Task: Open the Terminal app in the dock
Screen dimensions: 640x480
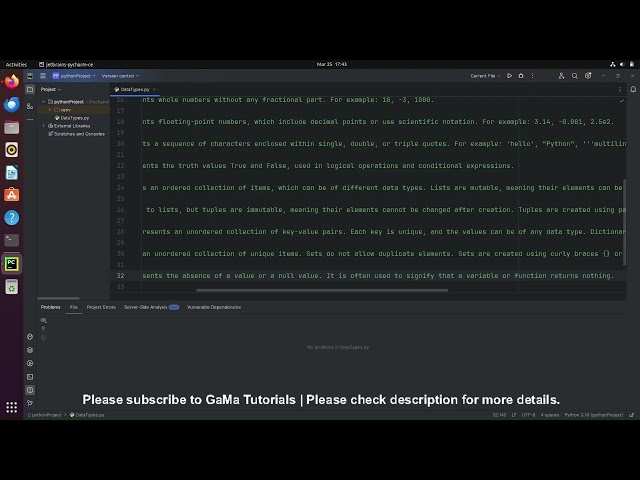Action: (x=11, y=240)
